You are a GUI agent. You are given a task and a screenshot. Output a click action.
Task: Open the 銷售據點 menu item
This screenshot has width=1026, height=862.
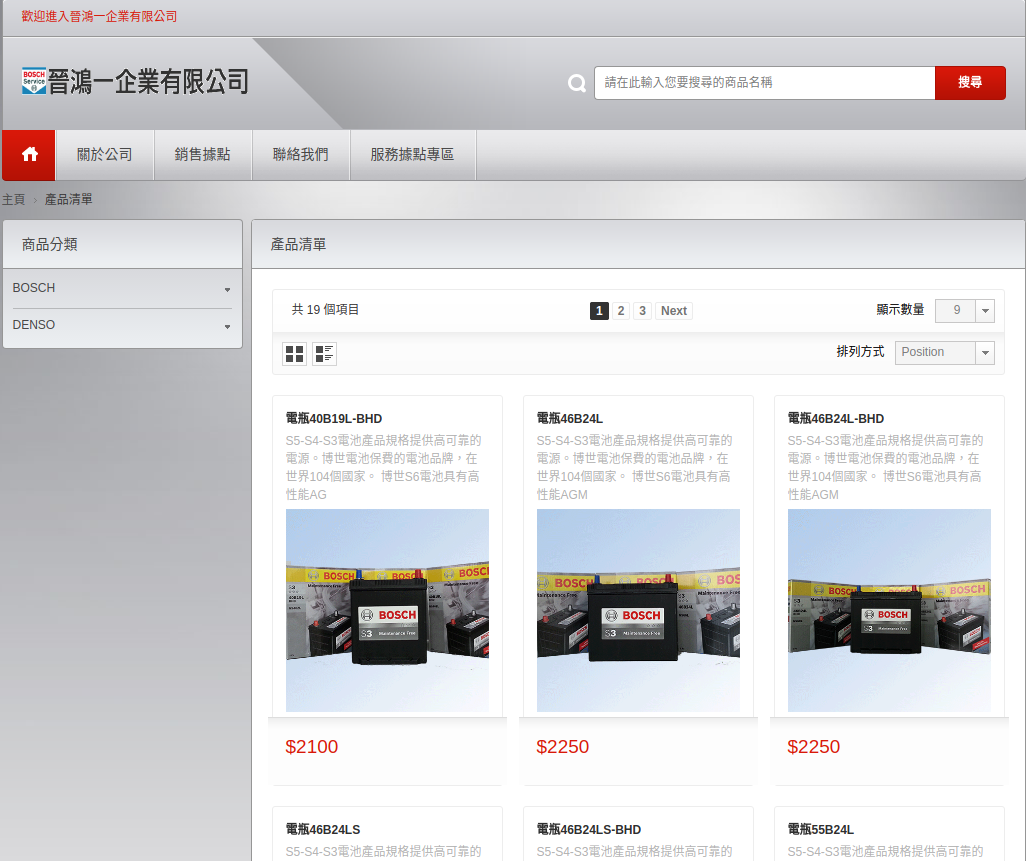203,154
